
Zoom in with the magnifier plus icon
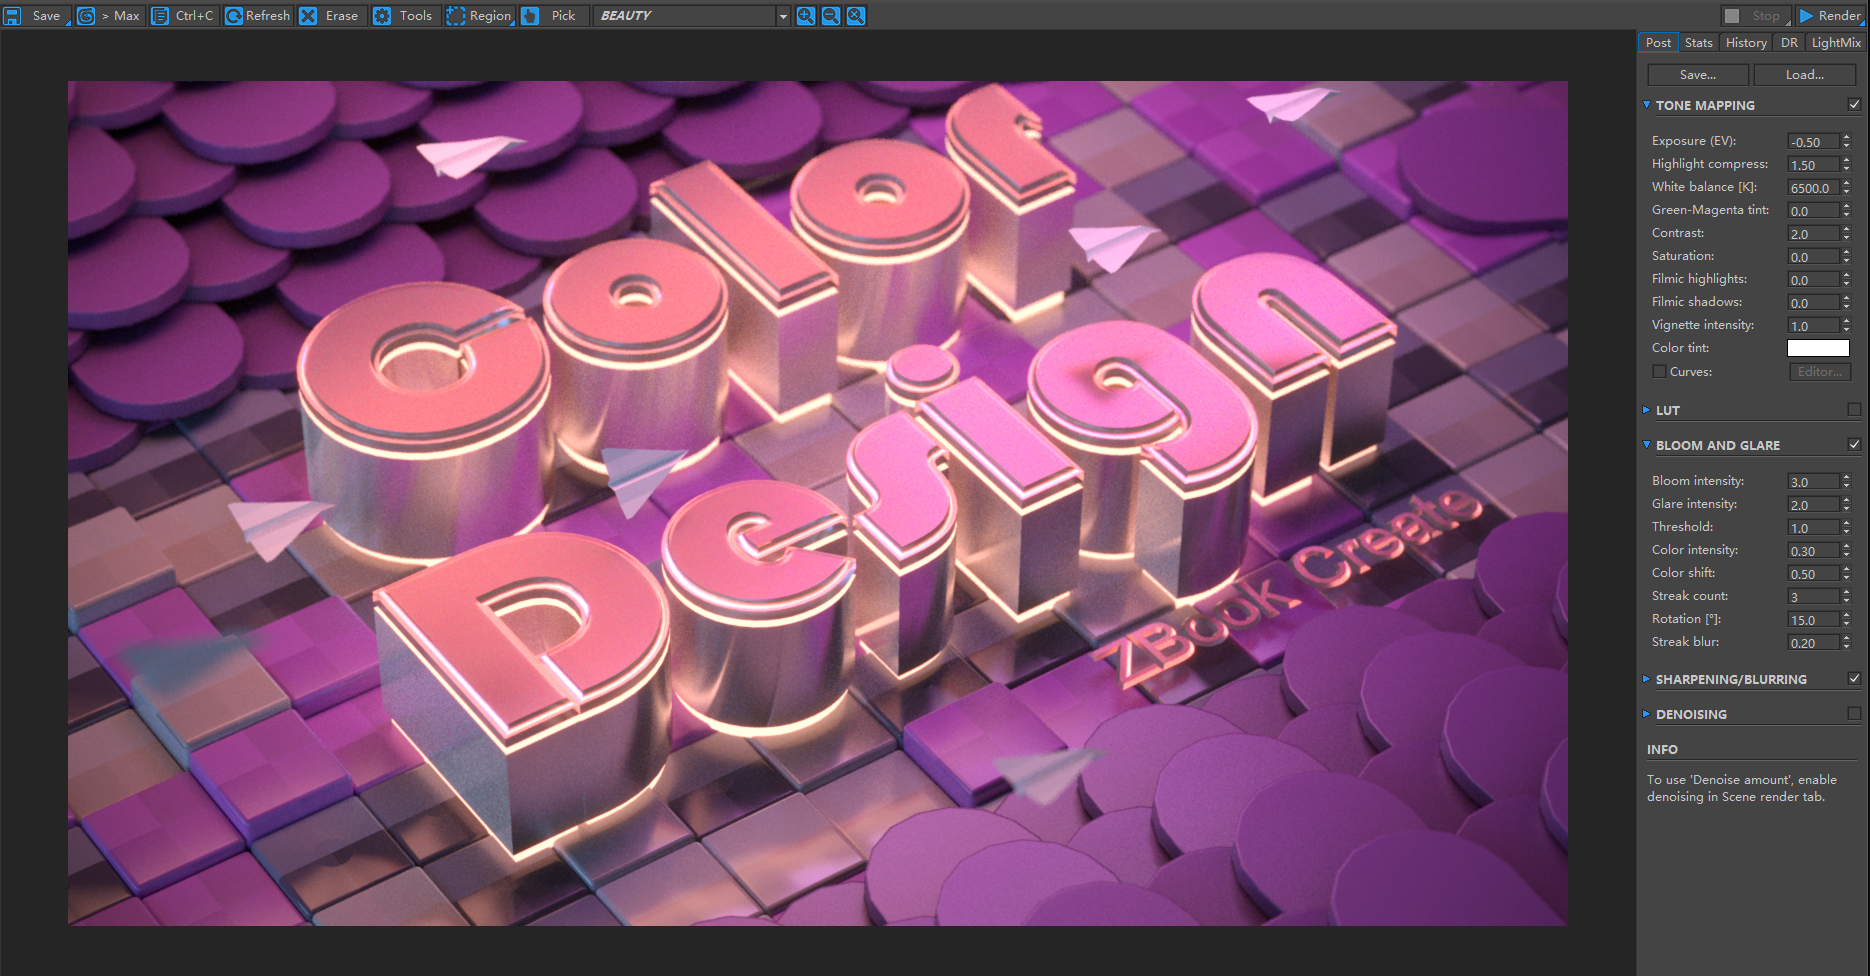[x=805, y=16]
